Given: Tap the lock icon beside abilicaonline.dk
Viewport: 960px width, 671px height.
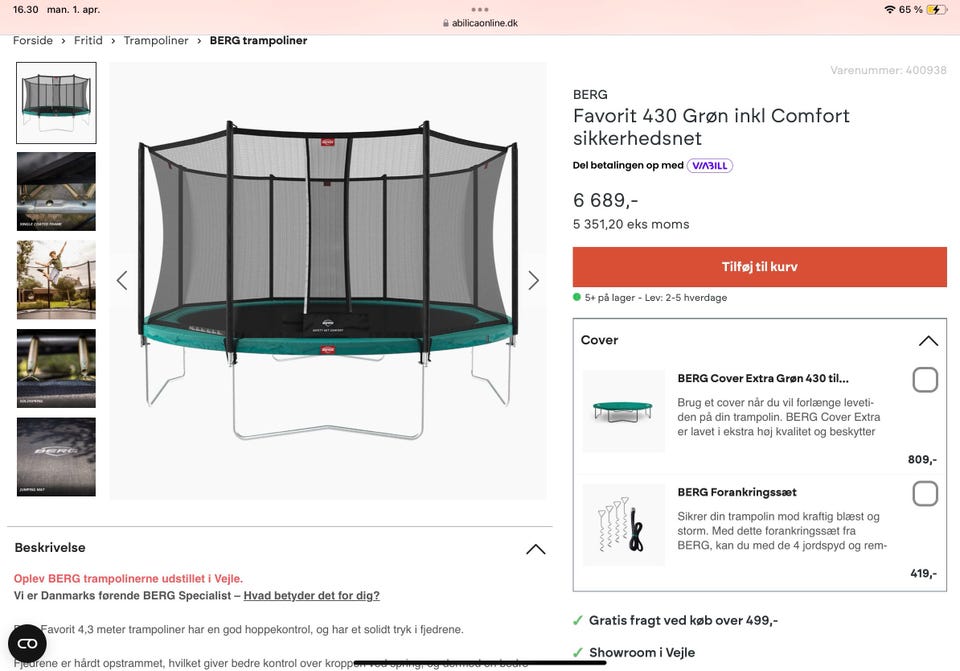Looking at the screenshot, I should coord(446,23).
